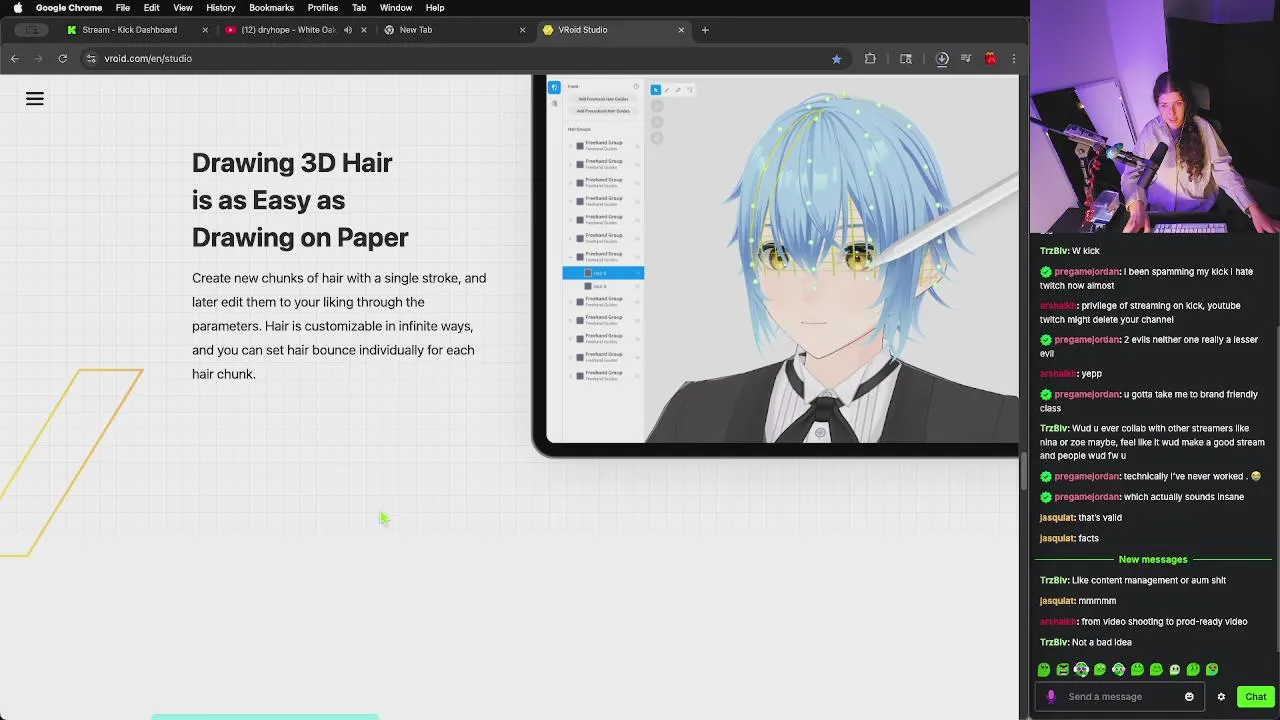The image size is (1280, 720).
Task: Open the Window menu
Action: click(396, 8)
